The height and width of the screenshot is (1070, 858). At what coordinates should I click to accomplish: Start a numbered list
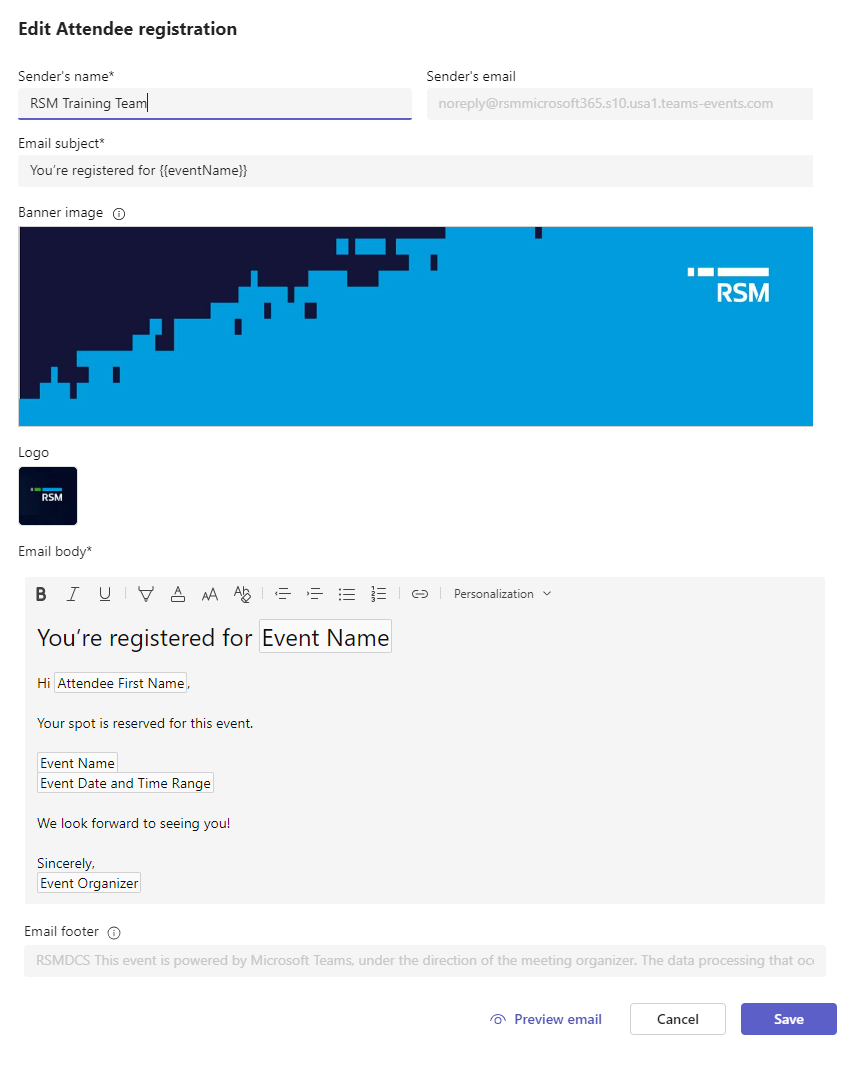(379, 593)
